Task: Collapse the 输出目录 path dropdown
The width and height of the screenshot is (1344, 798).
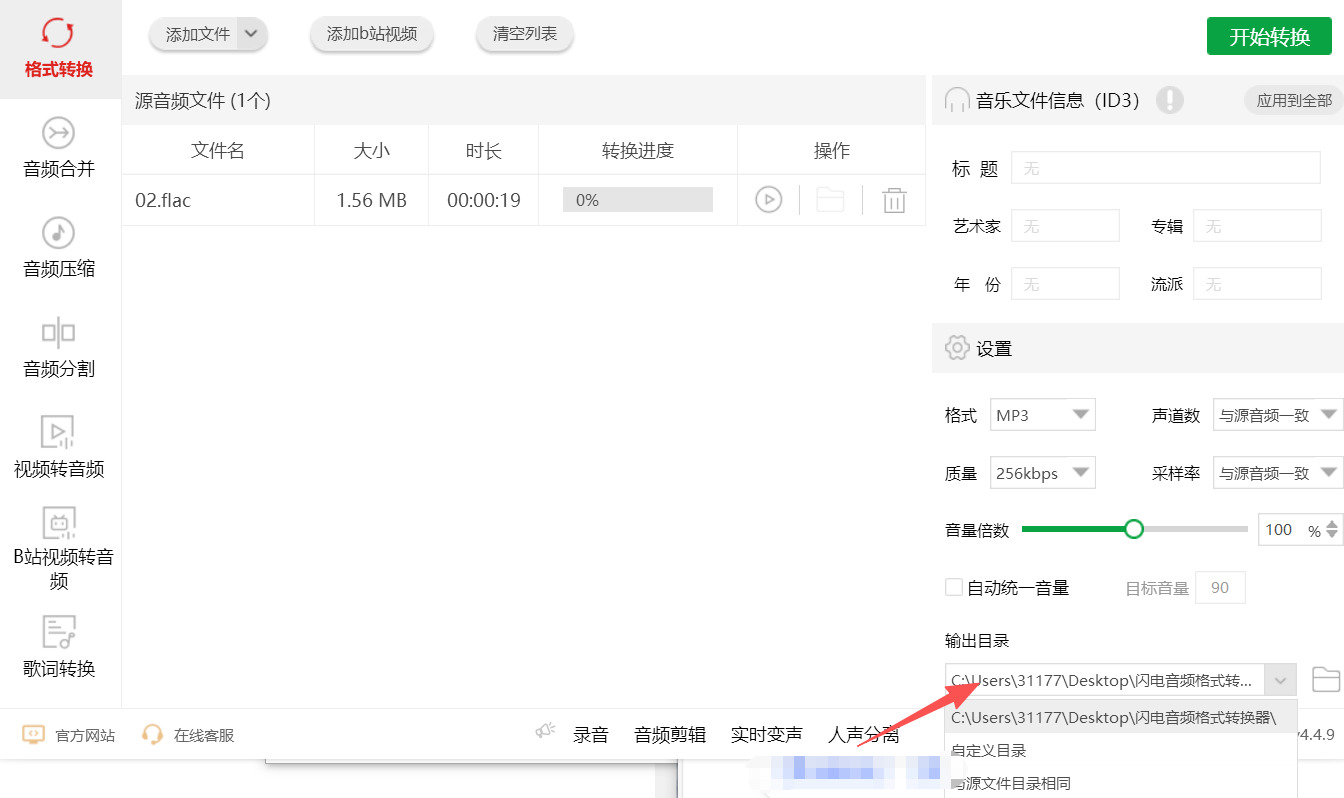Action: 1280,681
